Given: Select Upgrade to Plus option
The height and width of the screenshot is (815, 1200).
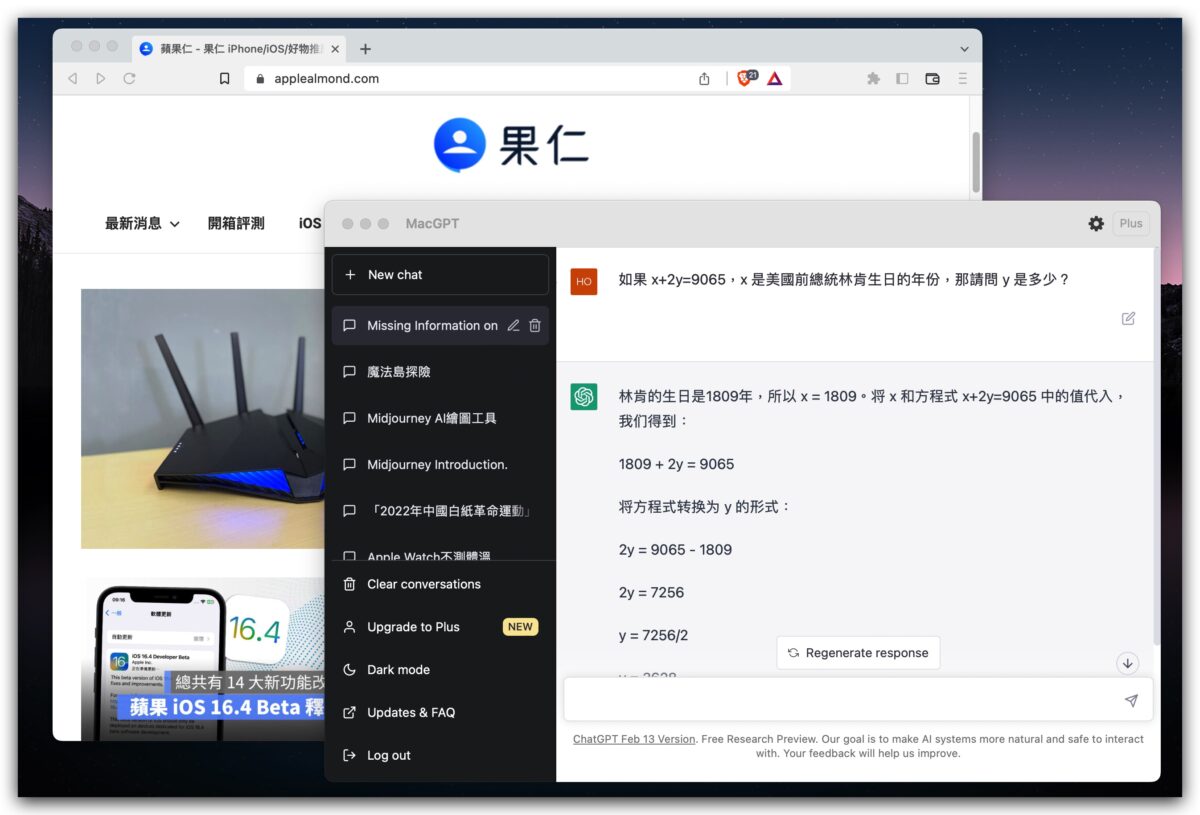Looking at the screenshot, I should (x=440, y=627).
